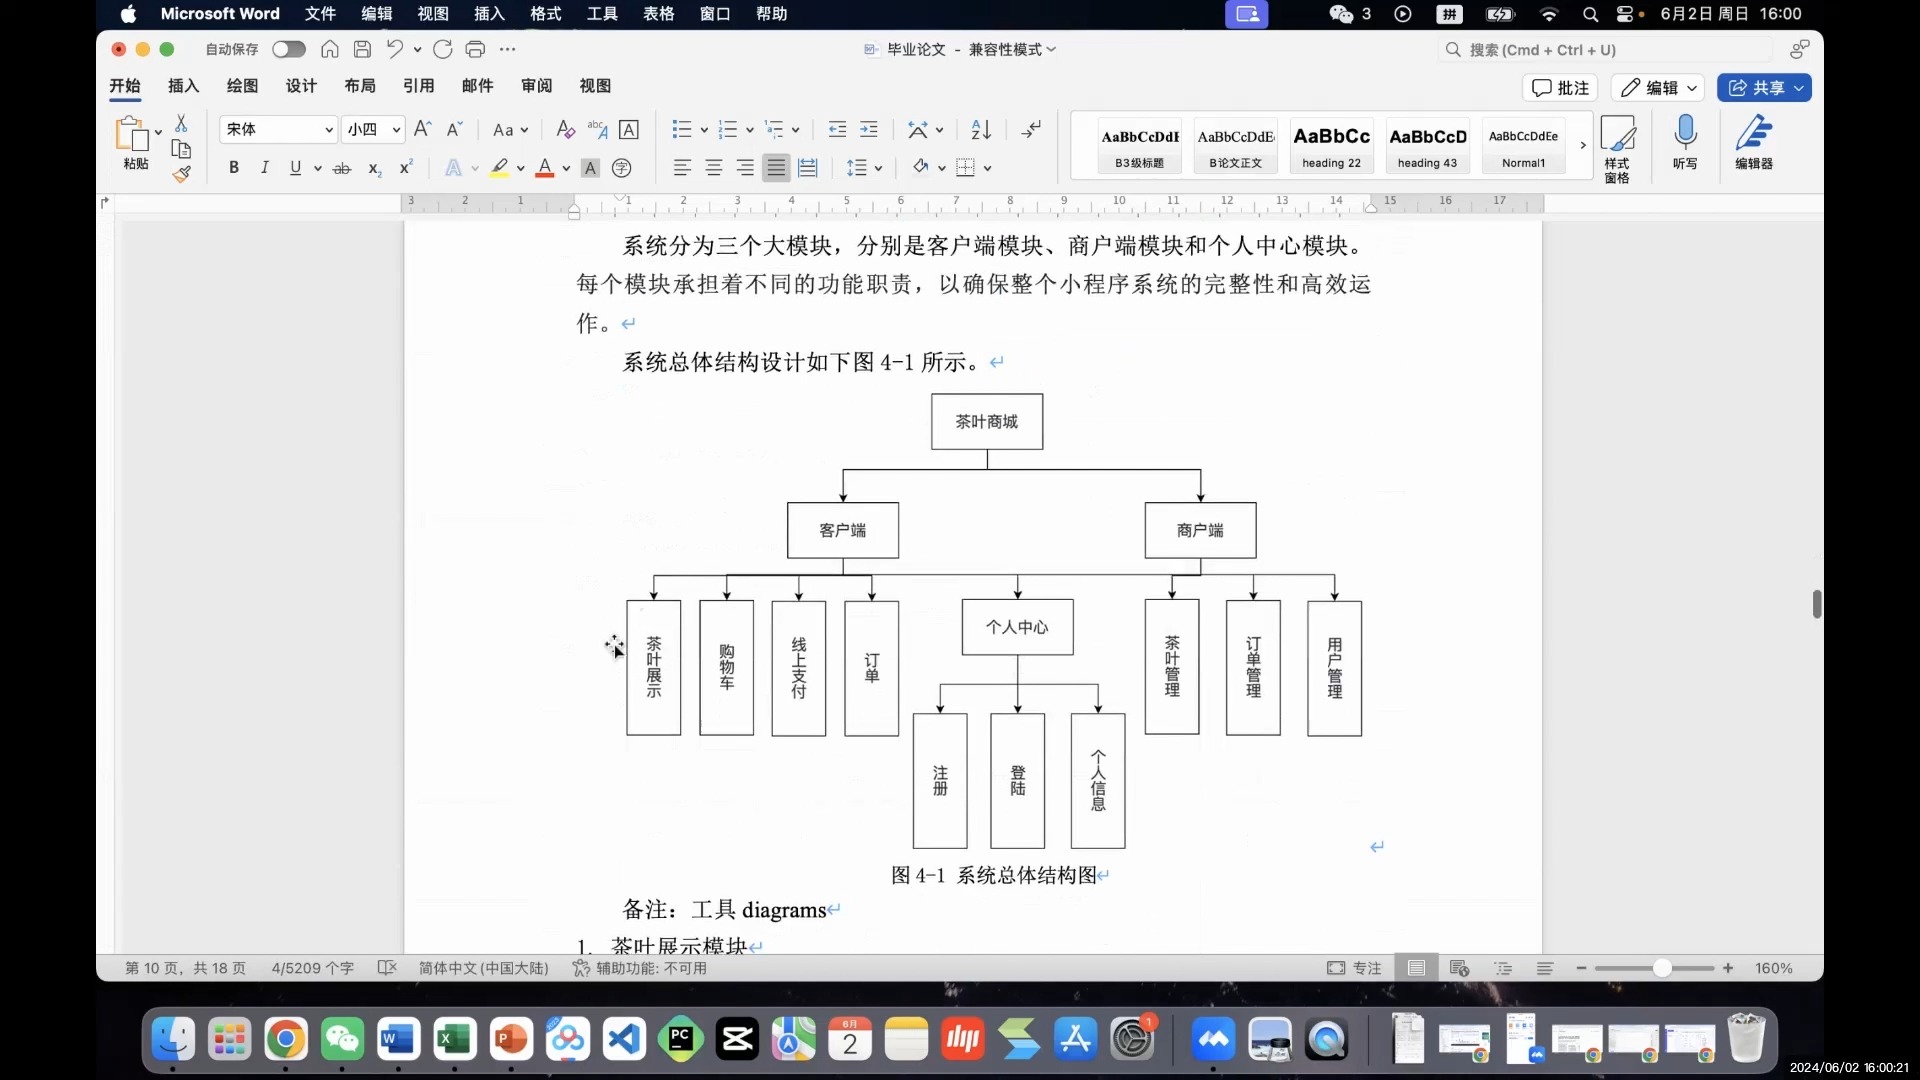The image size is (1920, 1080).
Task: Click the center text alignment icon
Action: click(713, 168)
